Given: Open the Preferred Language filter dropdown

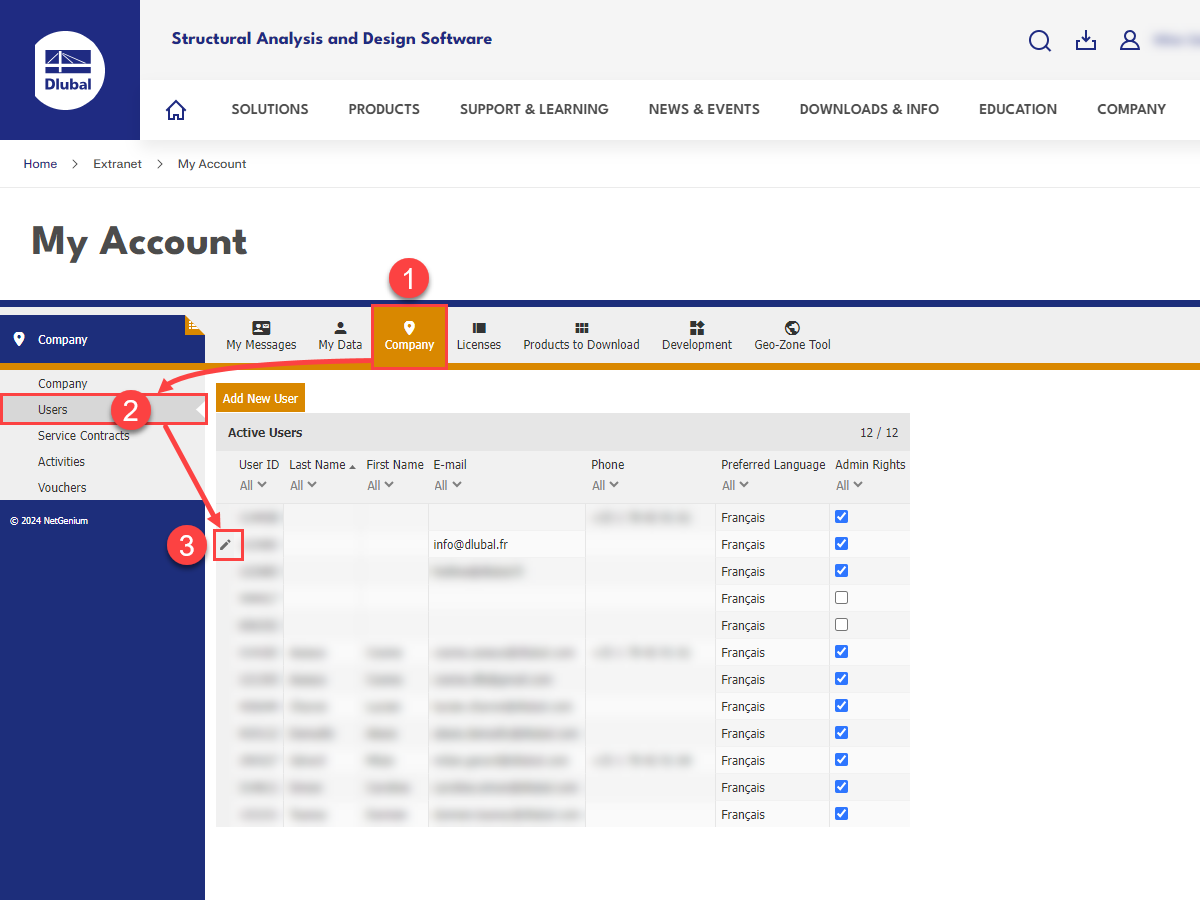Looking at the screenshot, I should 735,485.
